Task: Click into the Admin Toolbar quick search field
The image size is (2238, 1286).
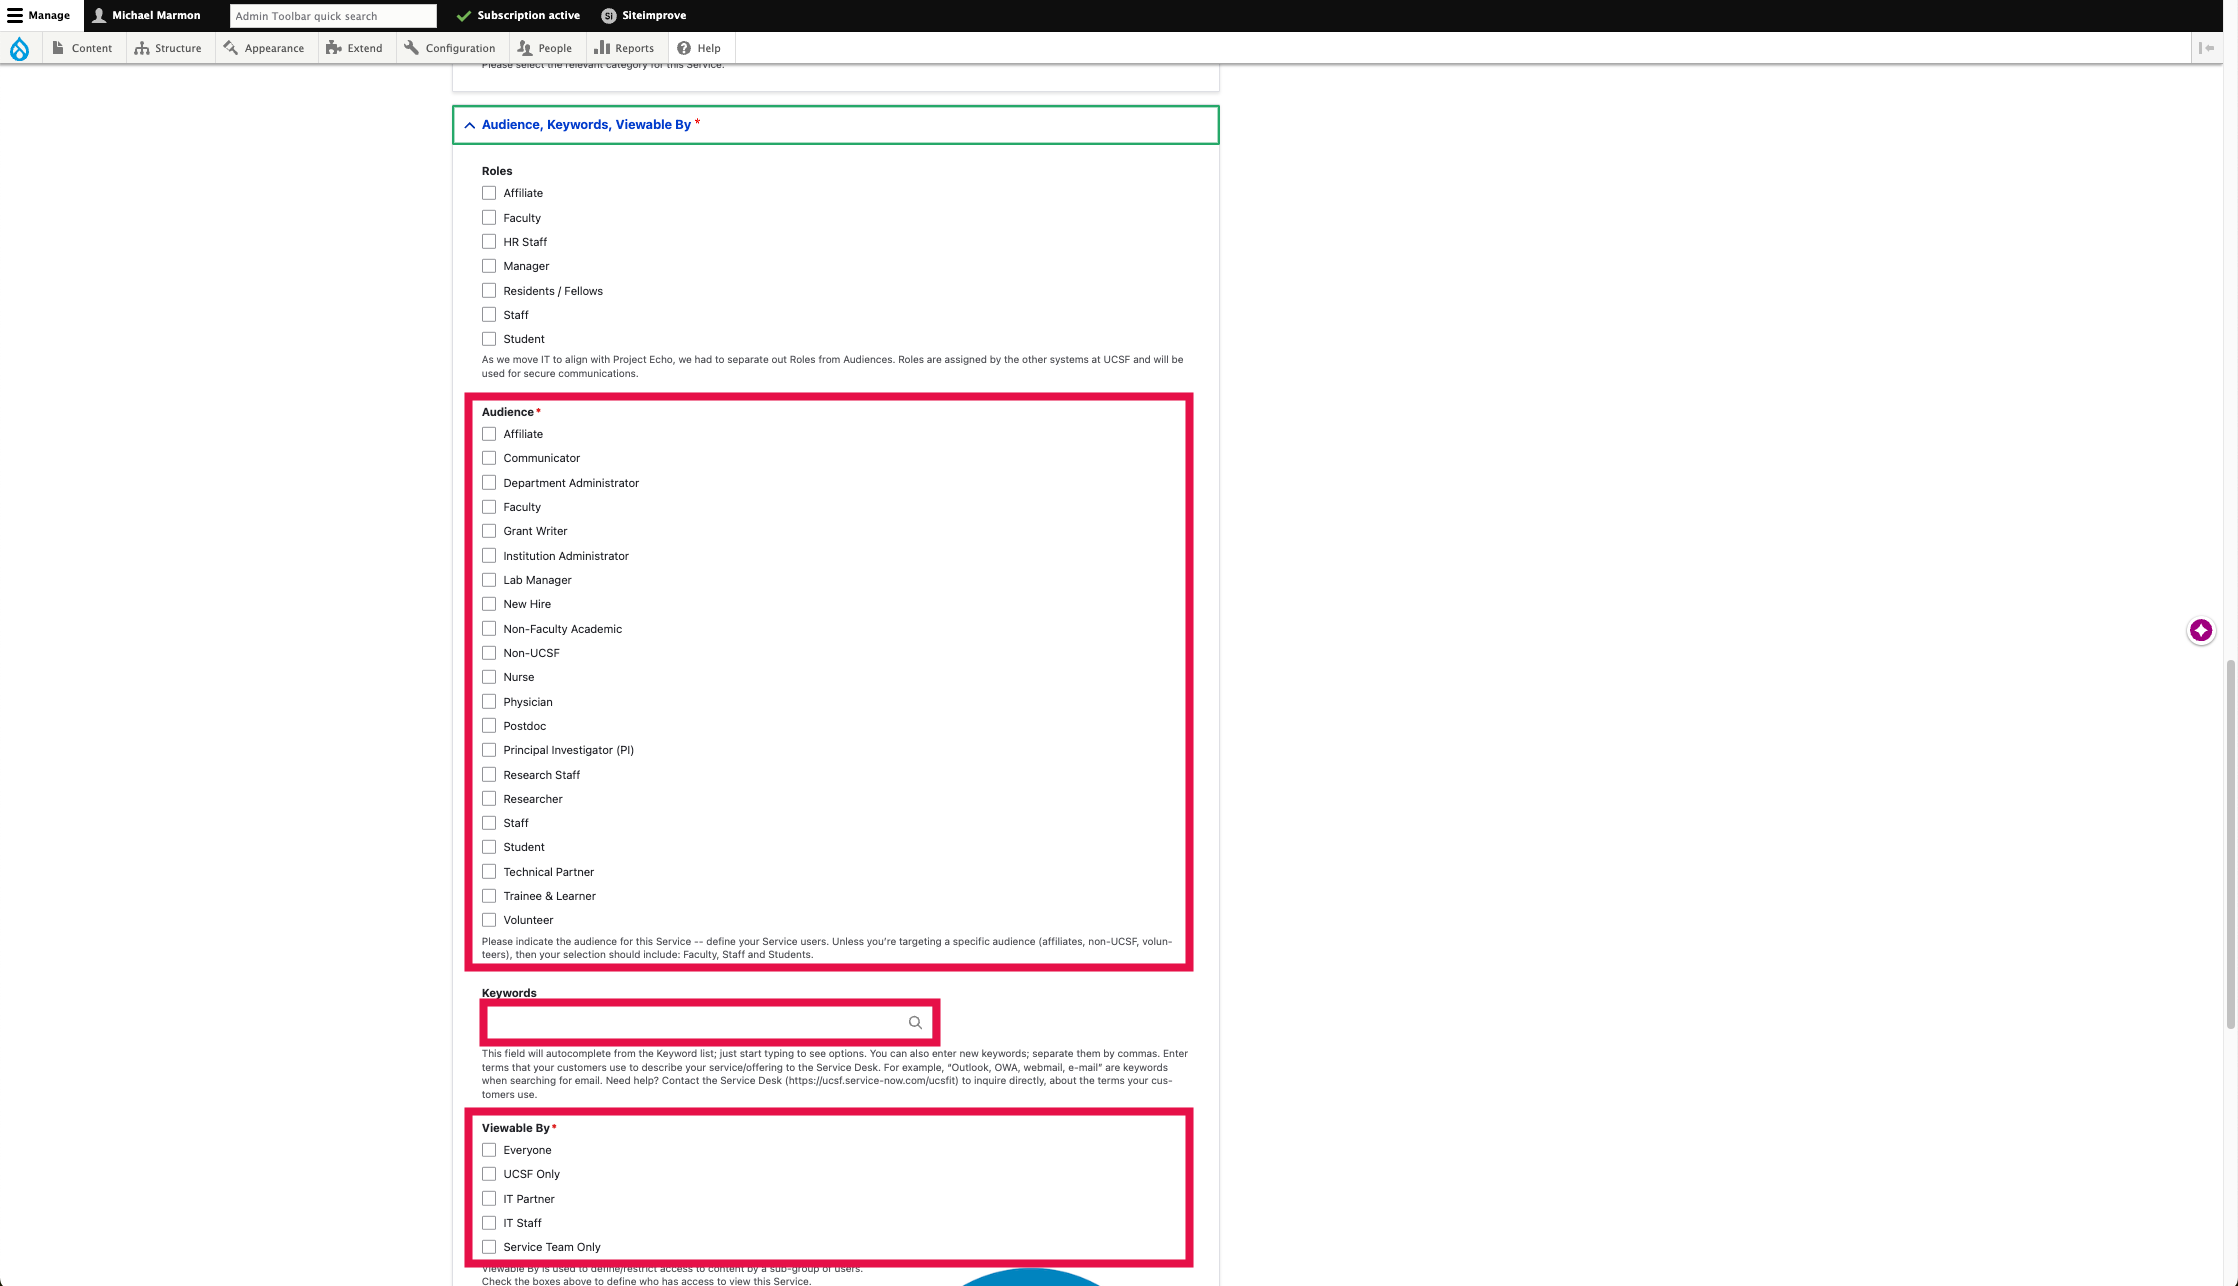Action: click(x=333, y=15)
